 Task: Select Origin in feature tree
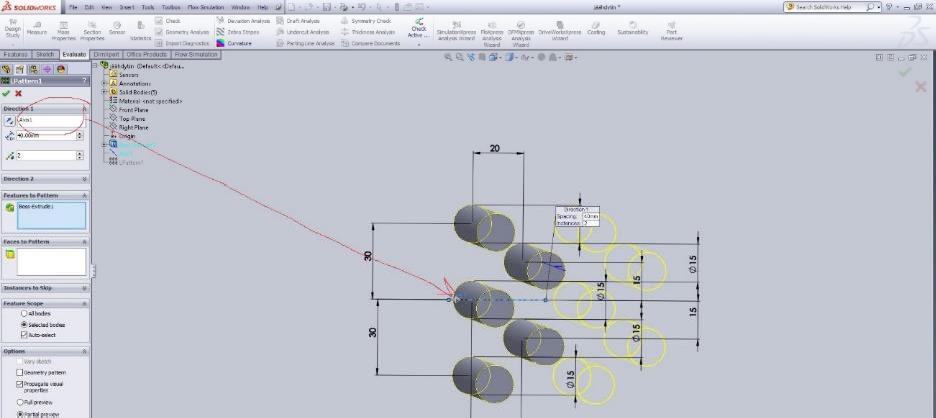[x=126, y=136]
